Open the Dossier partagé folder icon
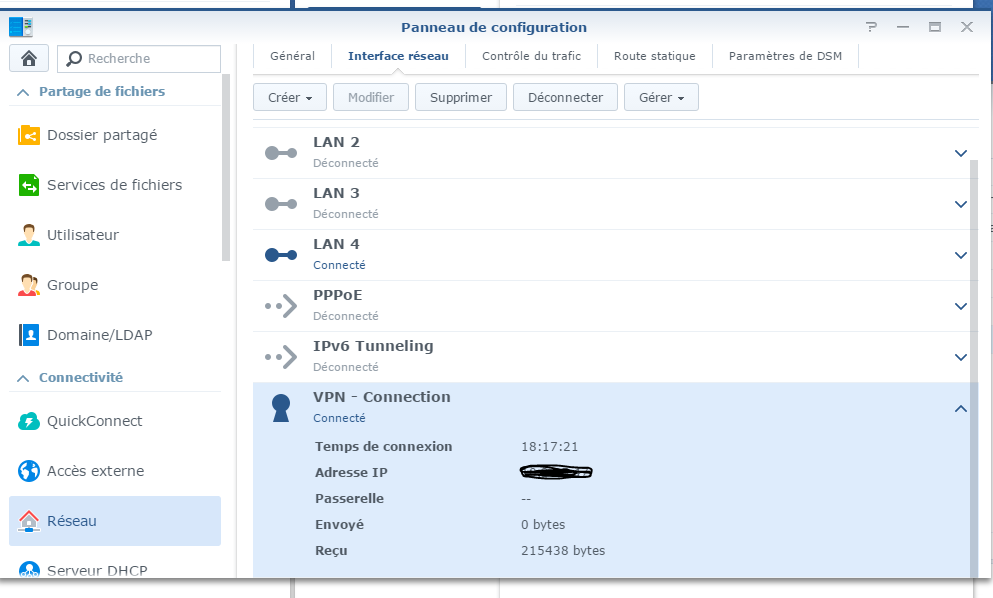 (28, 135)
